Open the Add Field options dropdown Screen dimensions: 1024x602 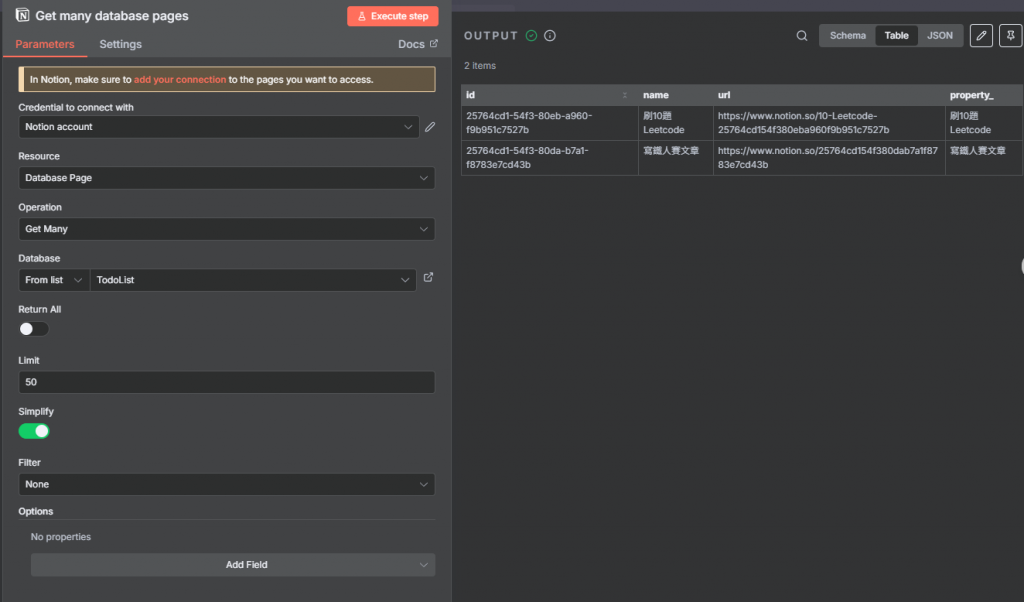point(233,565)
